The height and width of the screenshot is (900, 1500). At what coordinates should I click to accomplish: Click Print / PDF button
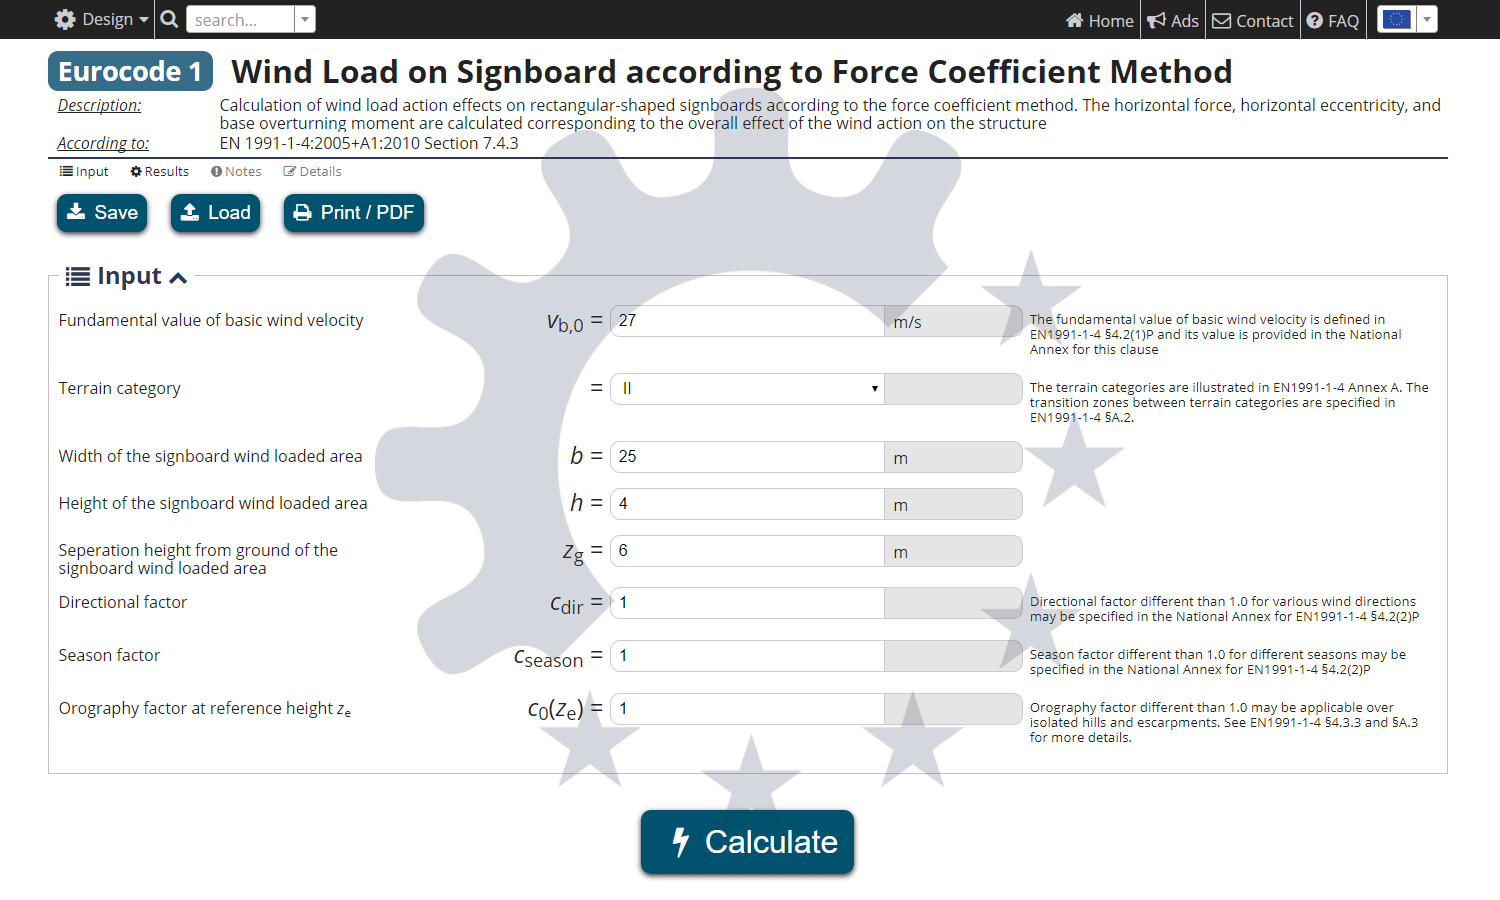pos(354,212)
